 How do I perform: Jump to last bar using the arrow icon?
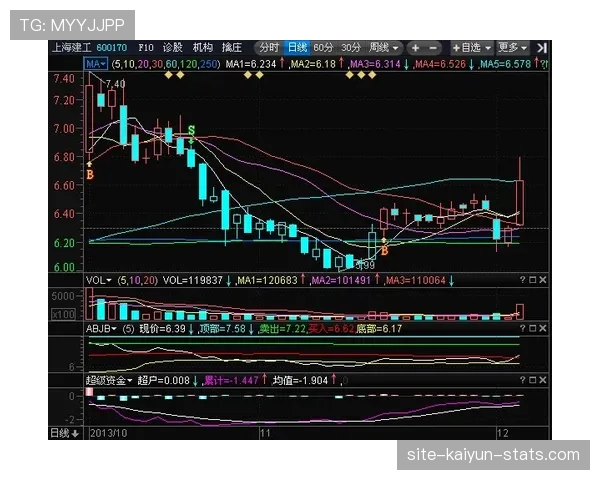[x=540, y=47]
